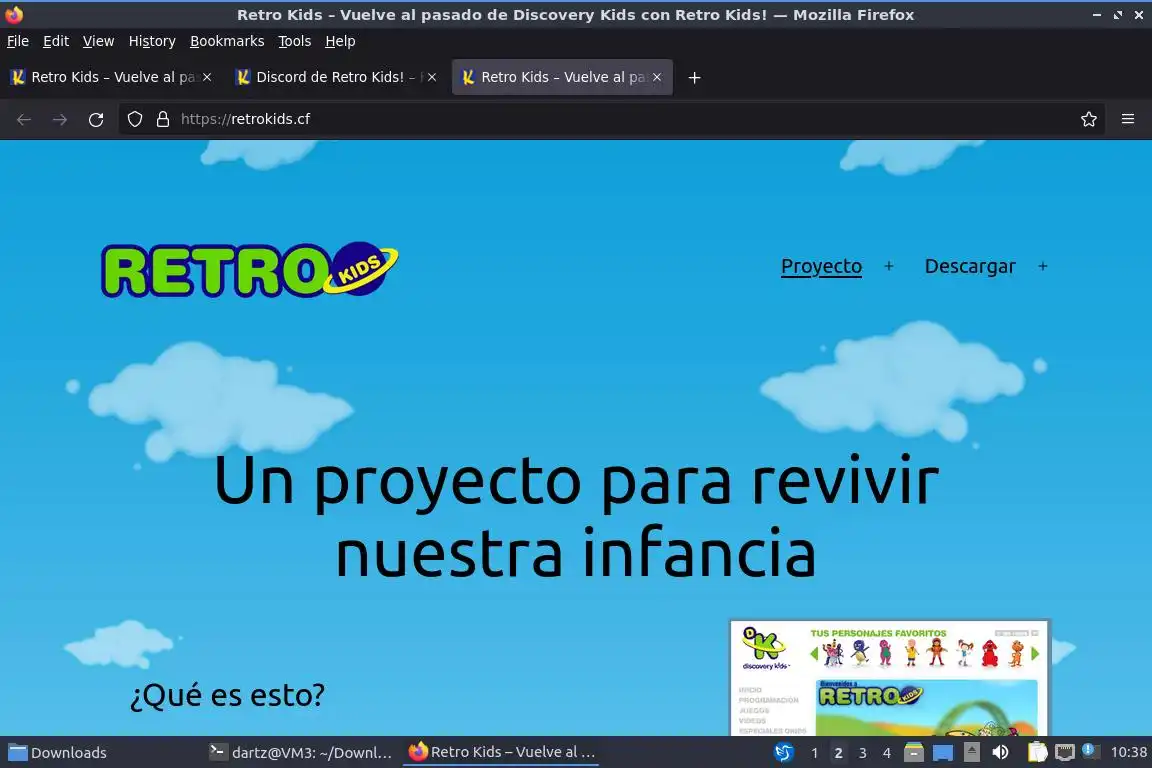Image resolution: width=1152 pixels, height=768 pixels.
Task: Open a new tab
Action: coord(694,77)
